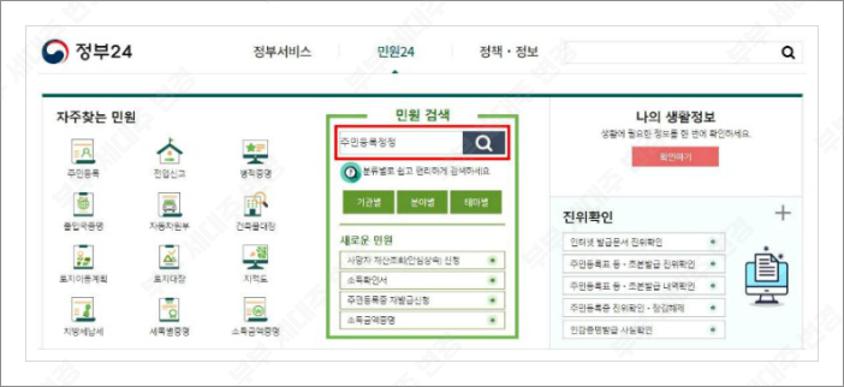Click the header search magnifier icon
The height and width of the screenshot is (387, 844).
(787, 53)
